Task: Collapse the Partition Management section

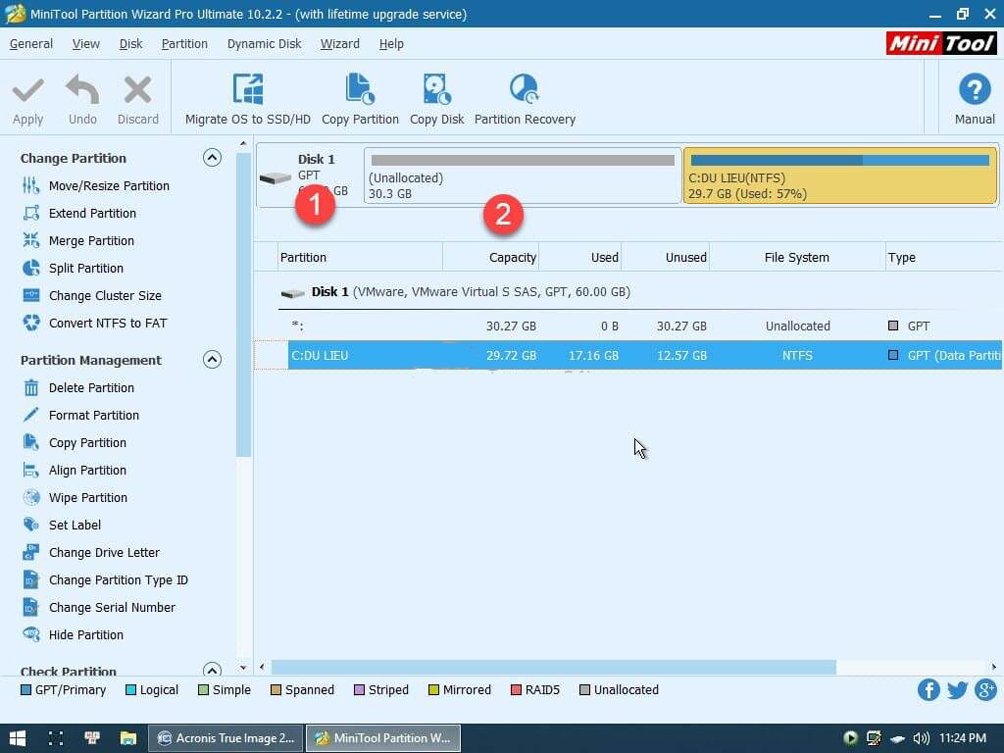Action: [x=212, y=360]
